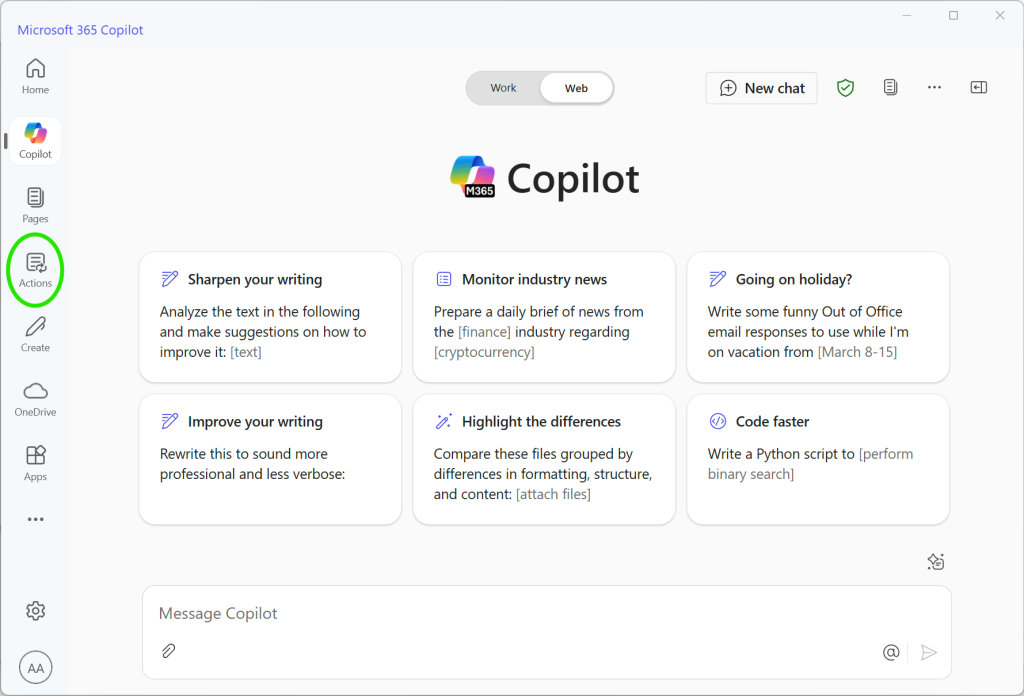This screenshot has width=1024, height=696.
Task: Show more sidebar items via ellipsis
Action: 35,519
